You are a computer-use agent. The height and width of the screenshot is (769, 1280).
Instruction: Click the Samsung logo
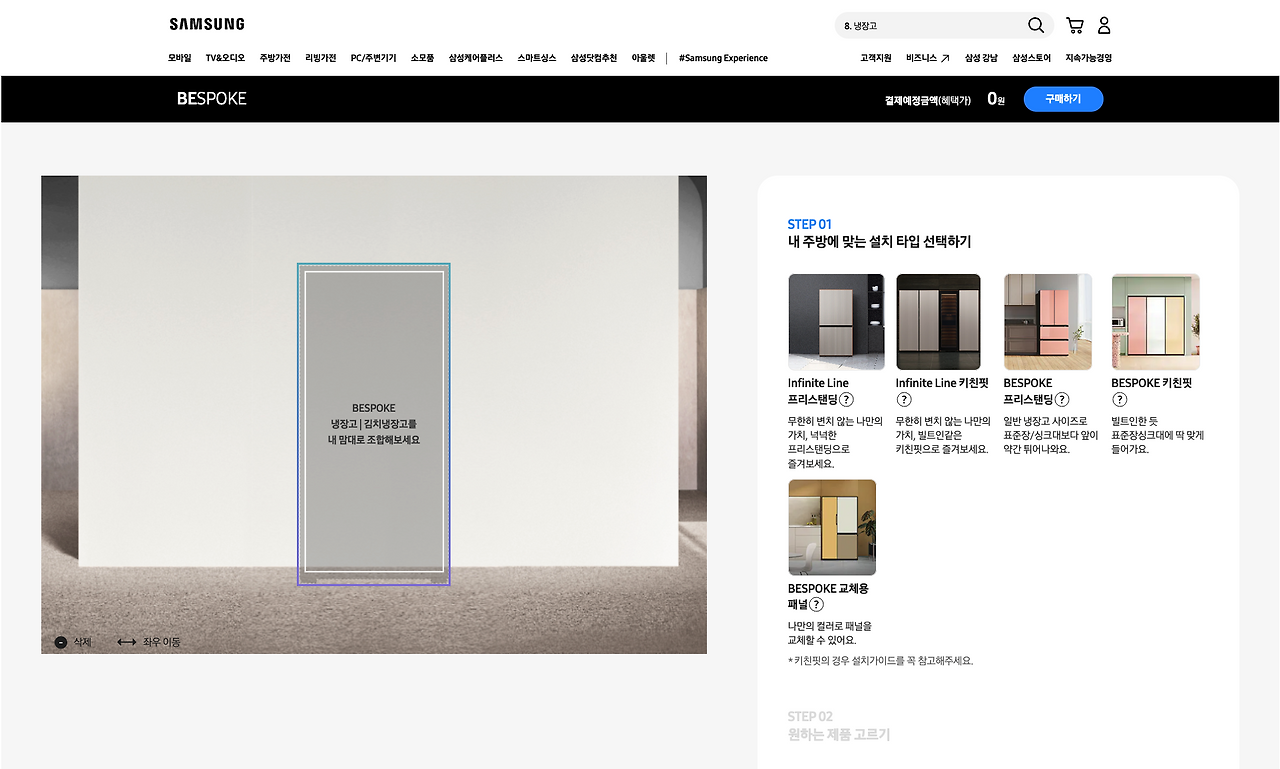click(x=207, y=24)
